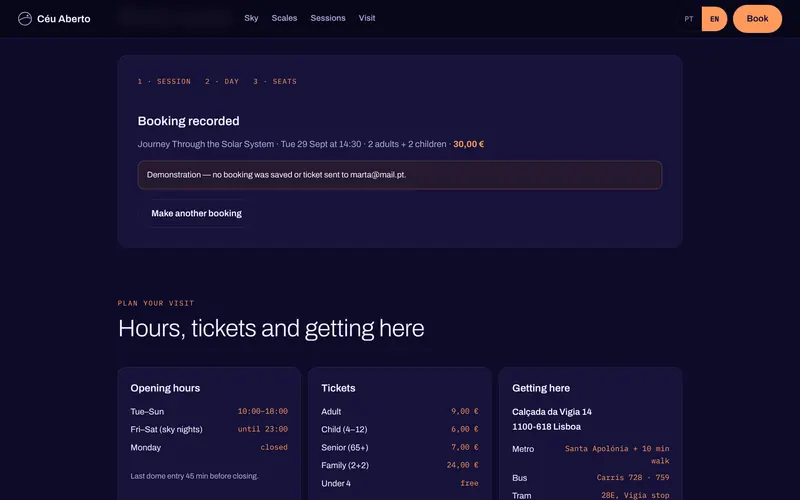This screenshot has width=800, height=500.
Task: Select step 1 · Session
Action: 164,81
